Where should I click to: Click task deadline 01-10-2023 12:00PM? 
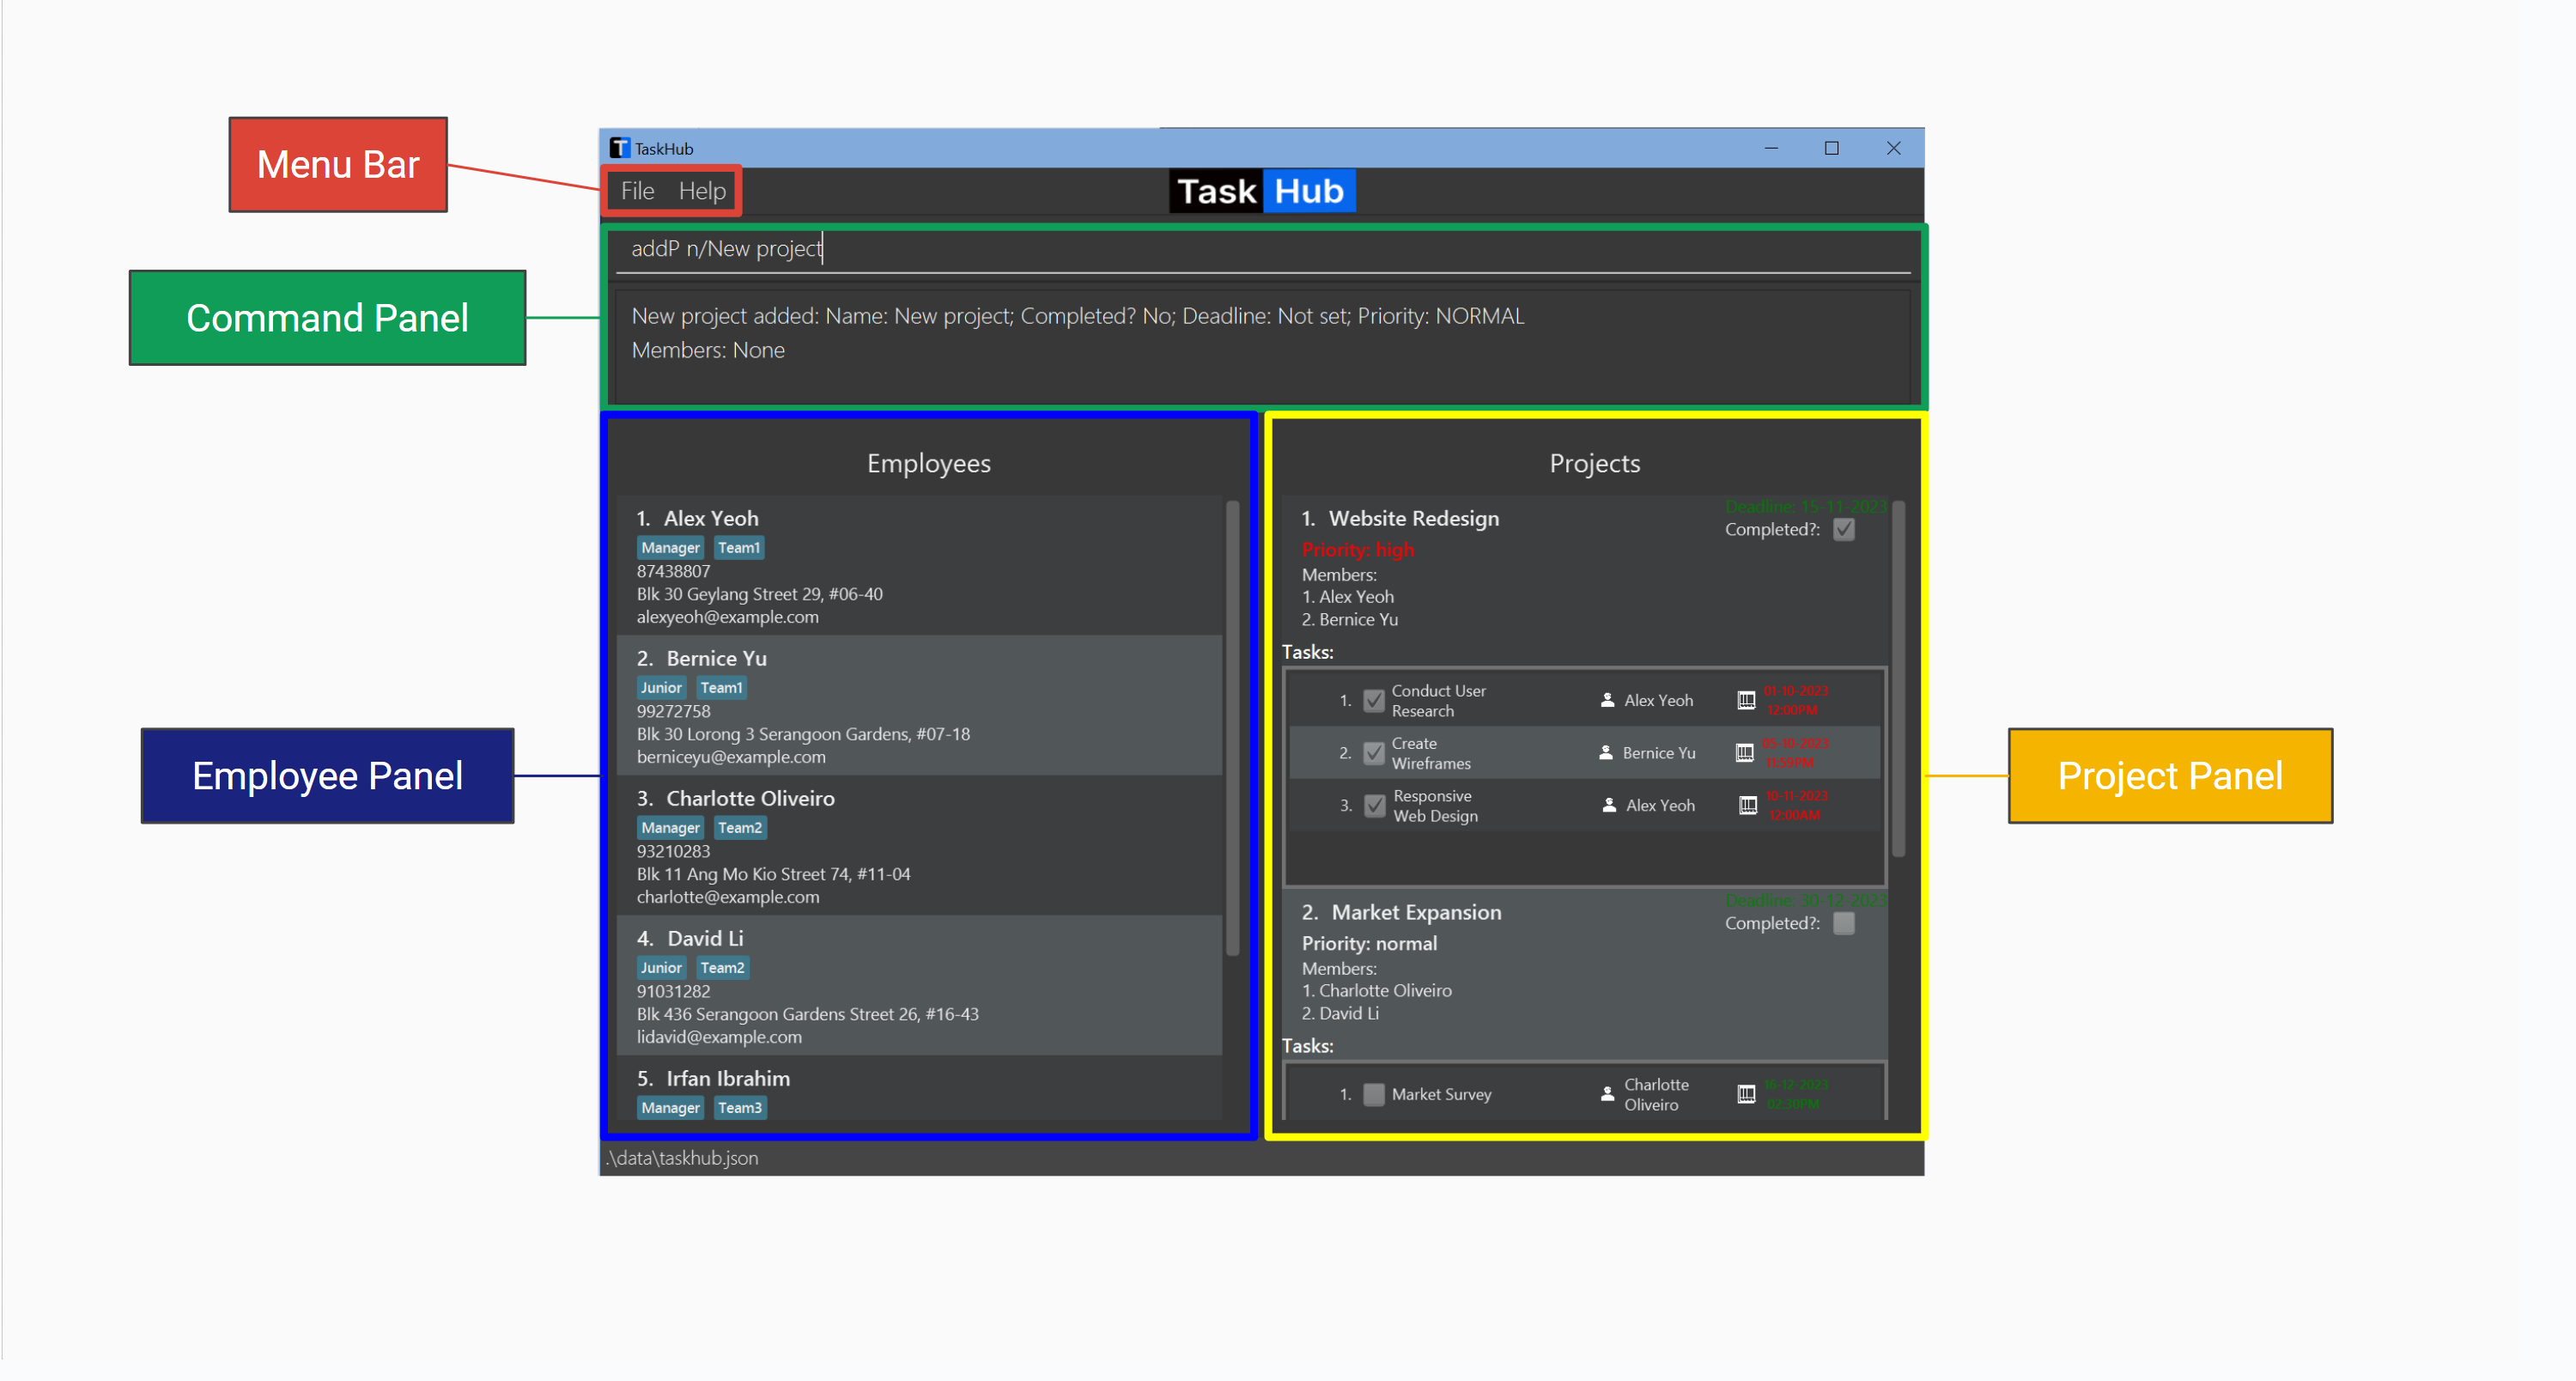tap(1795, 700)
